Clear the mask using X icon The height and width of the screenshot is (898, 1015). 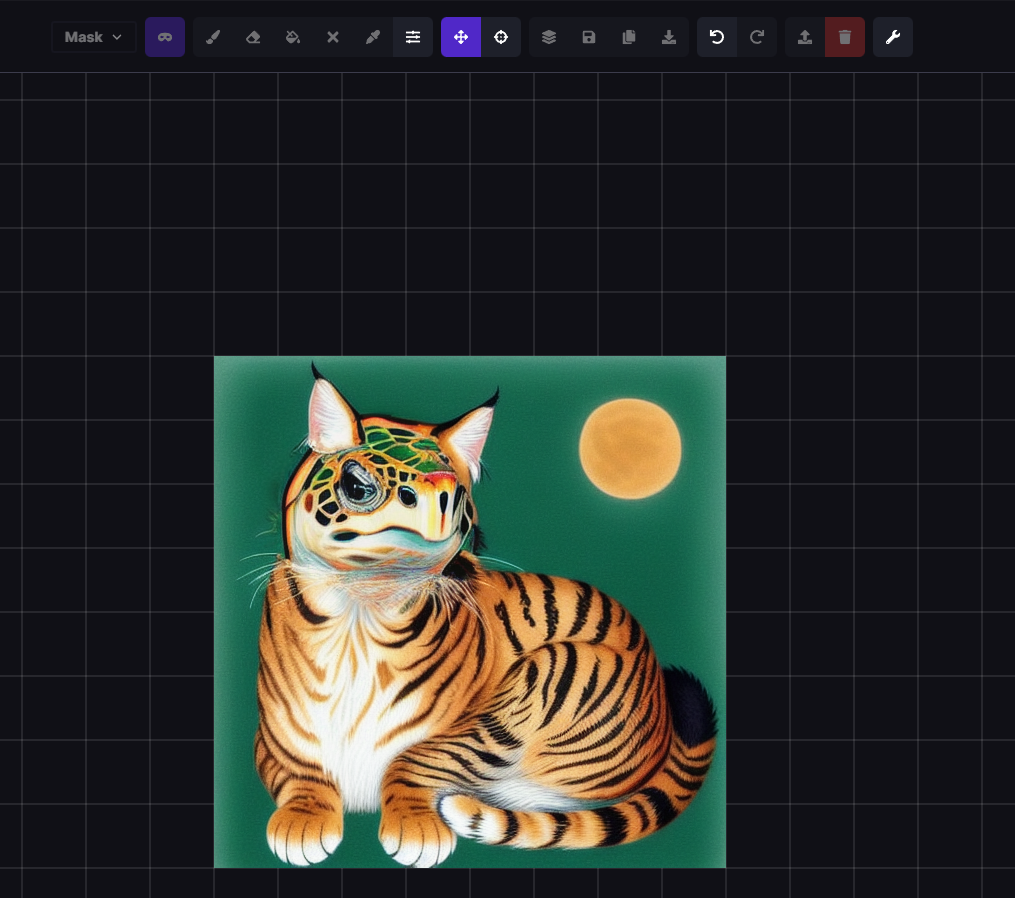coord(333,37)
